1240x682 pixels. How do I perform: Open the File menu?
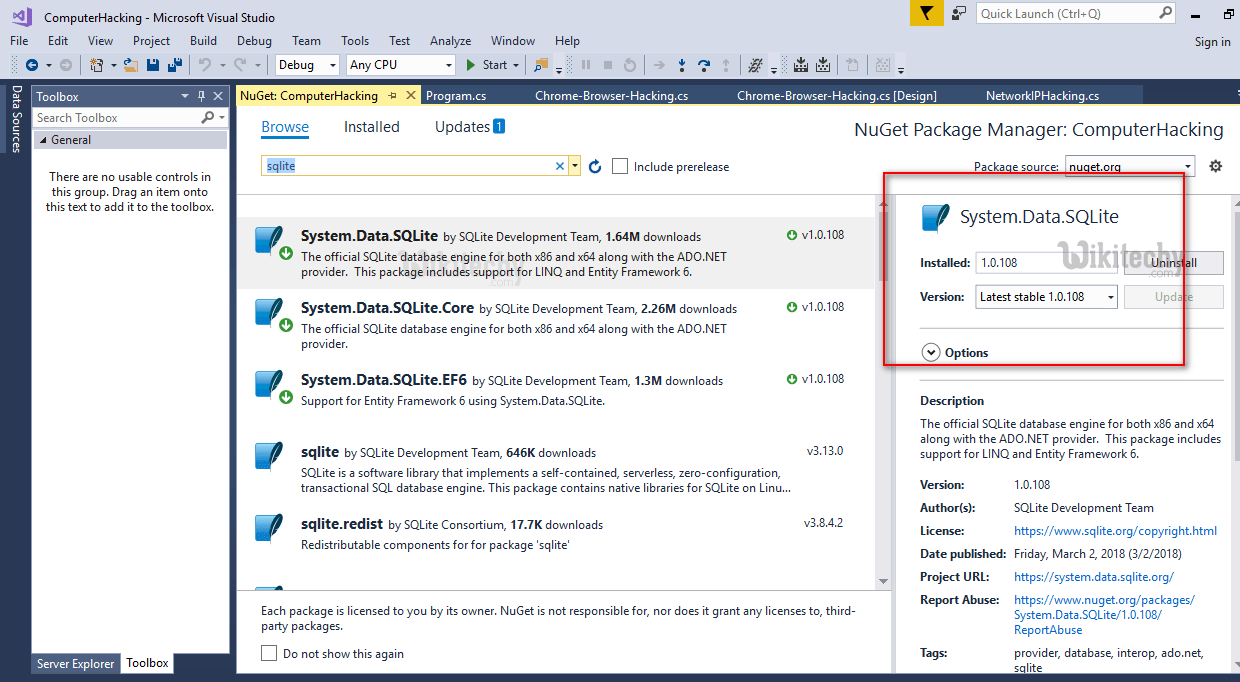tap(19, 41)
